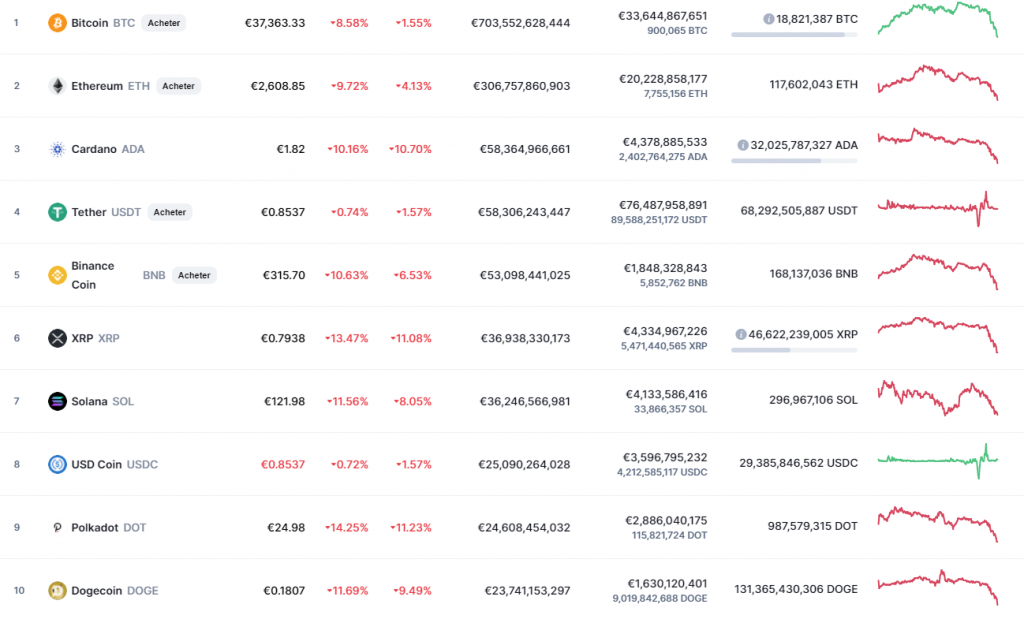This screenshot has height=619, width=1024.
Task: Click the Ethereum logo icon
Action: pyautogui.click(x=57, y=86)
